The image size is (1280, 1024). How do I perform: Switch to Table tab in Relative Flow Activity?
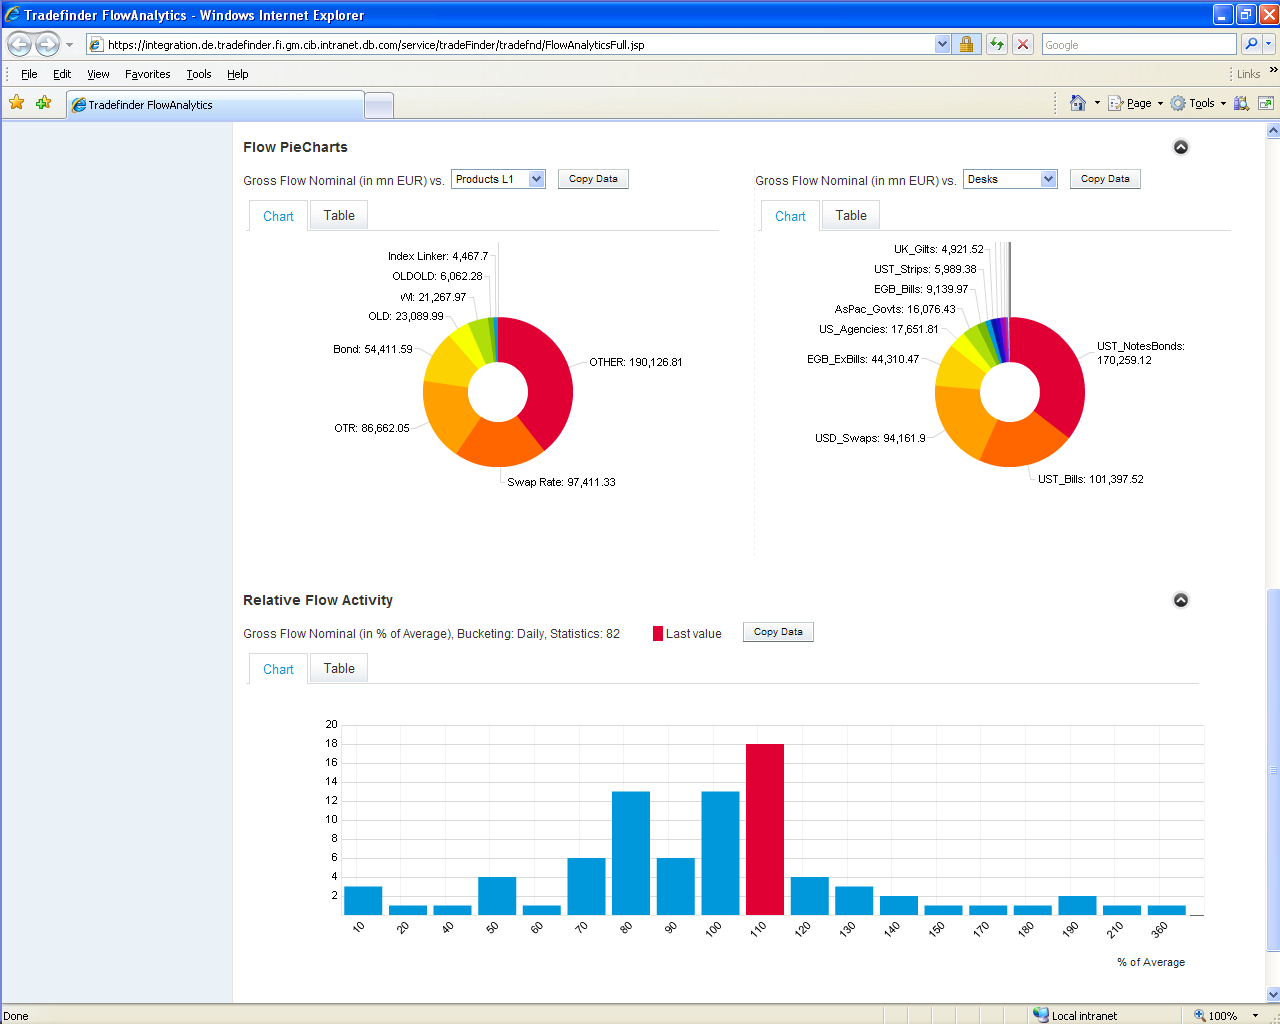tap(339, 668)
